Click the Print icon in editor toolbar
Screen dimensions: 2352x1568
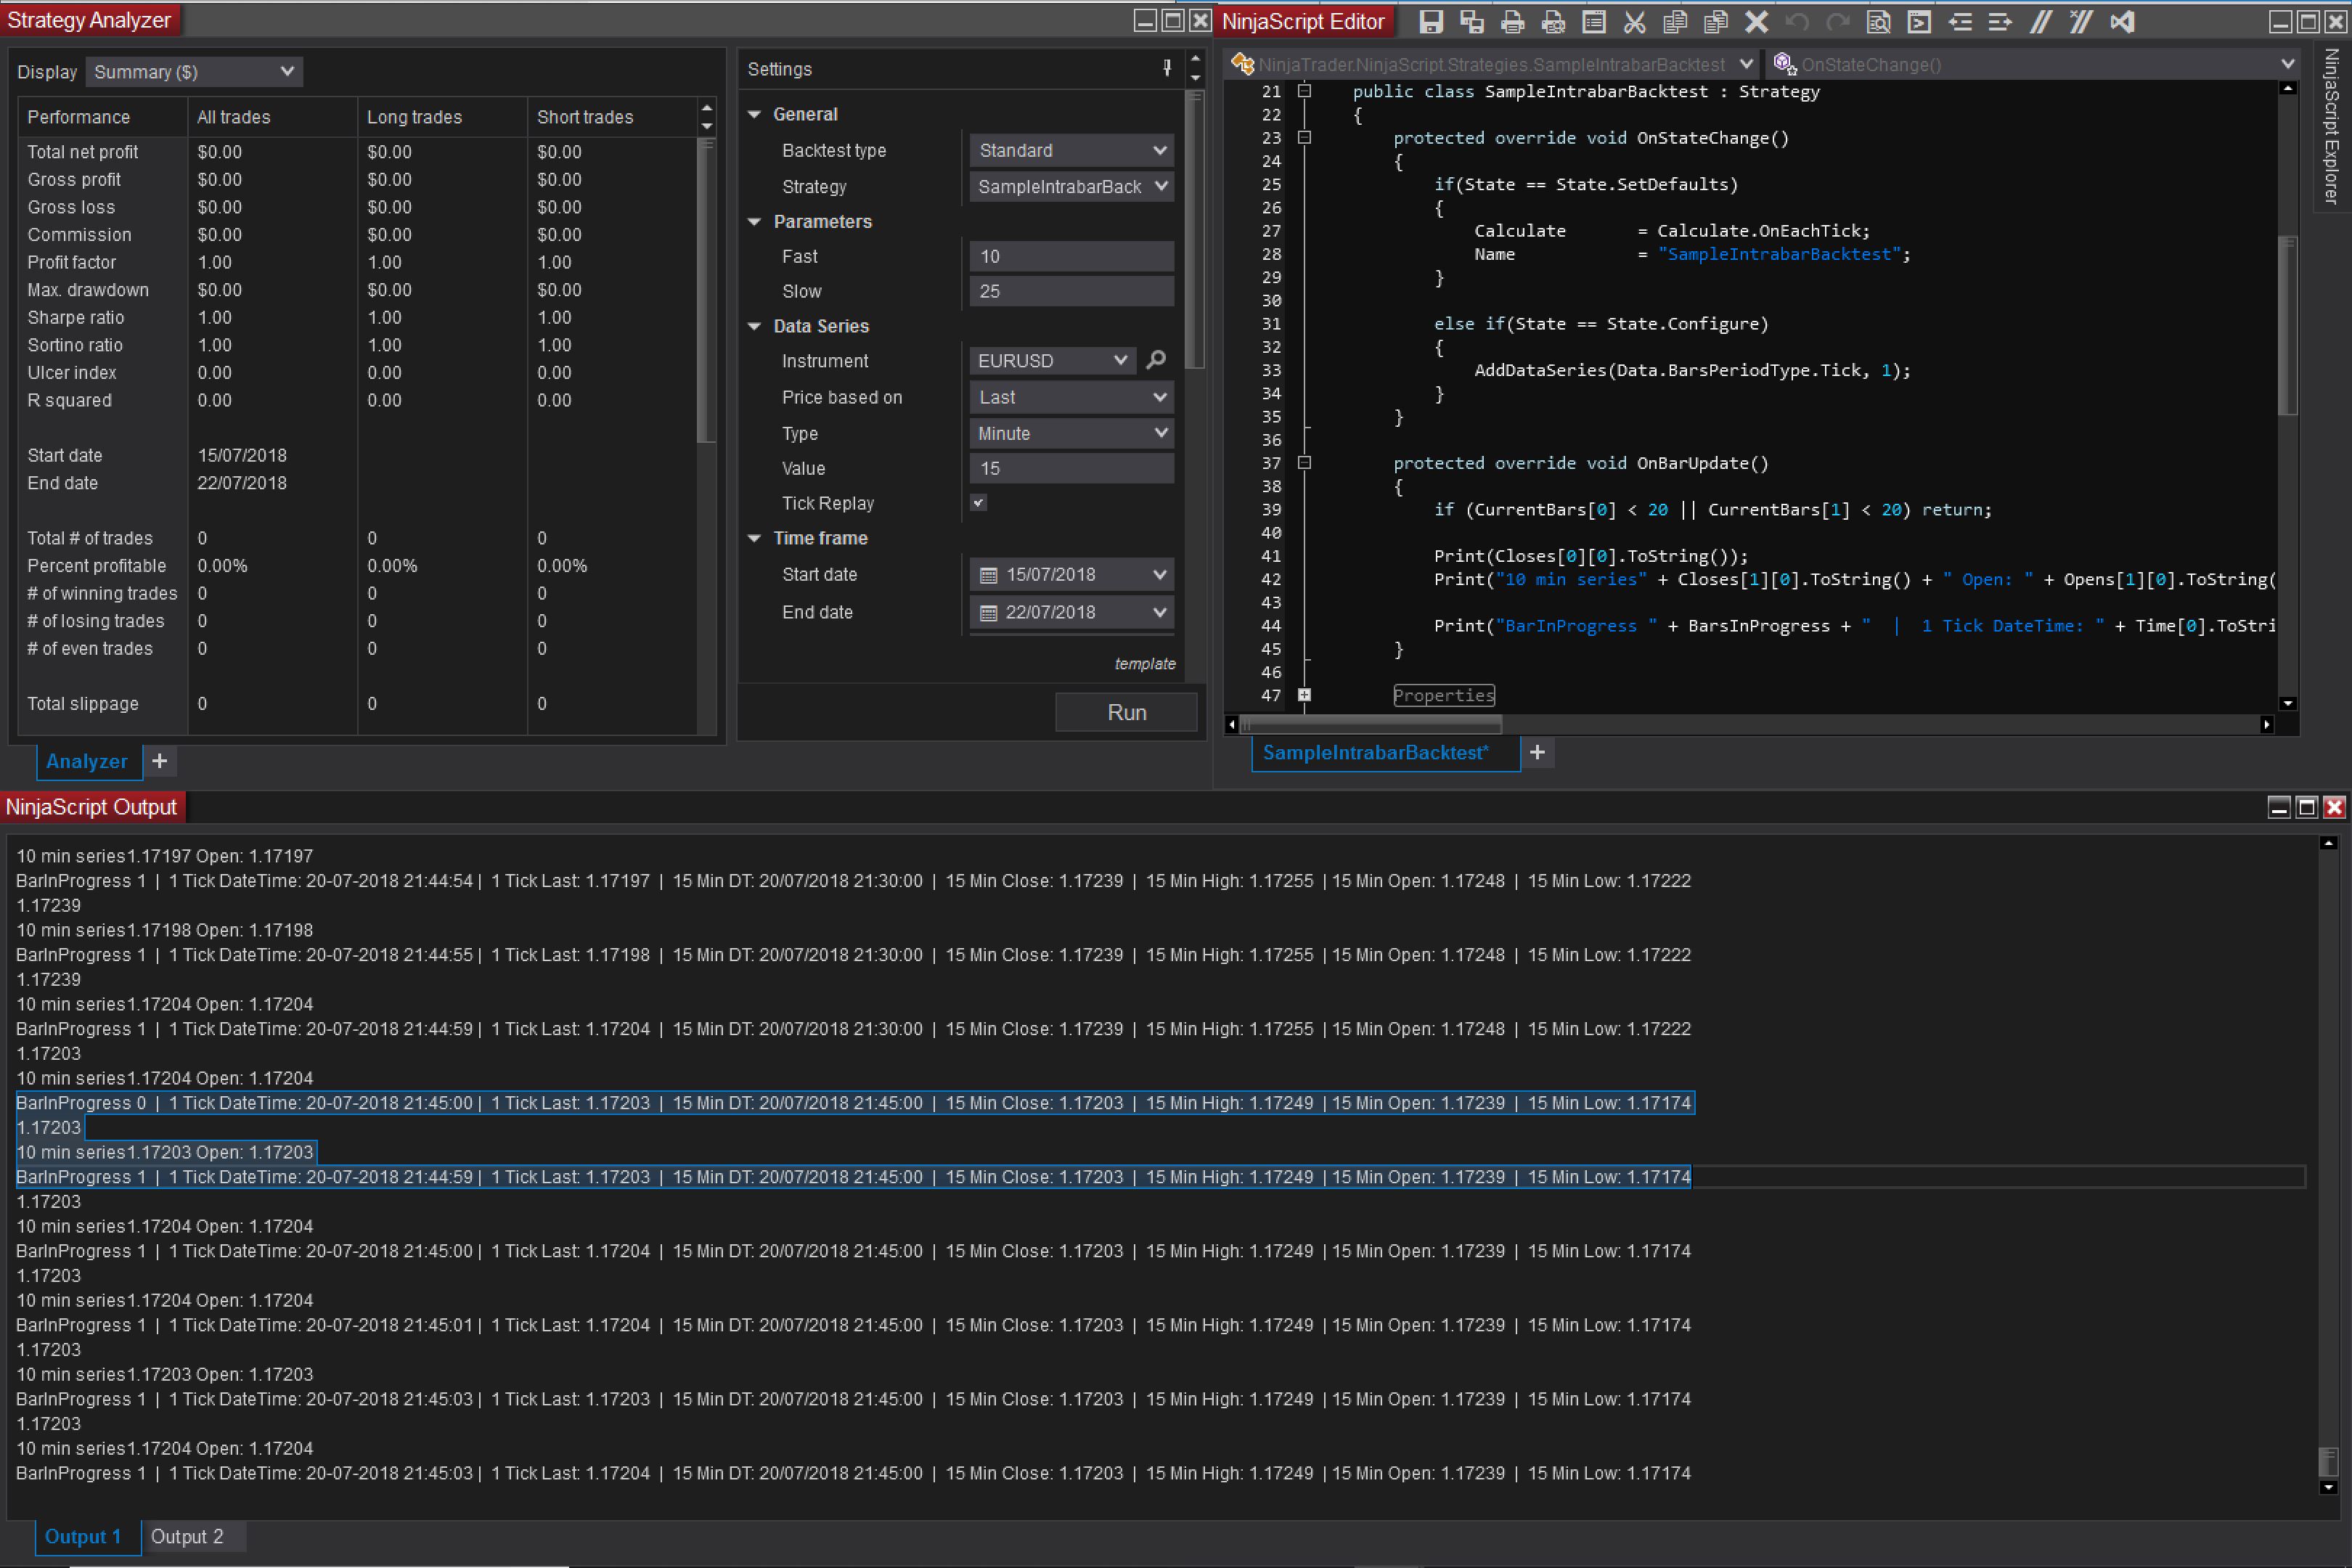1512,22
